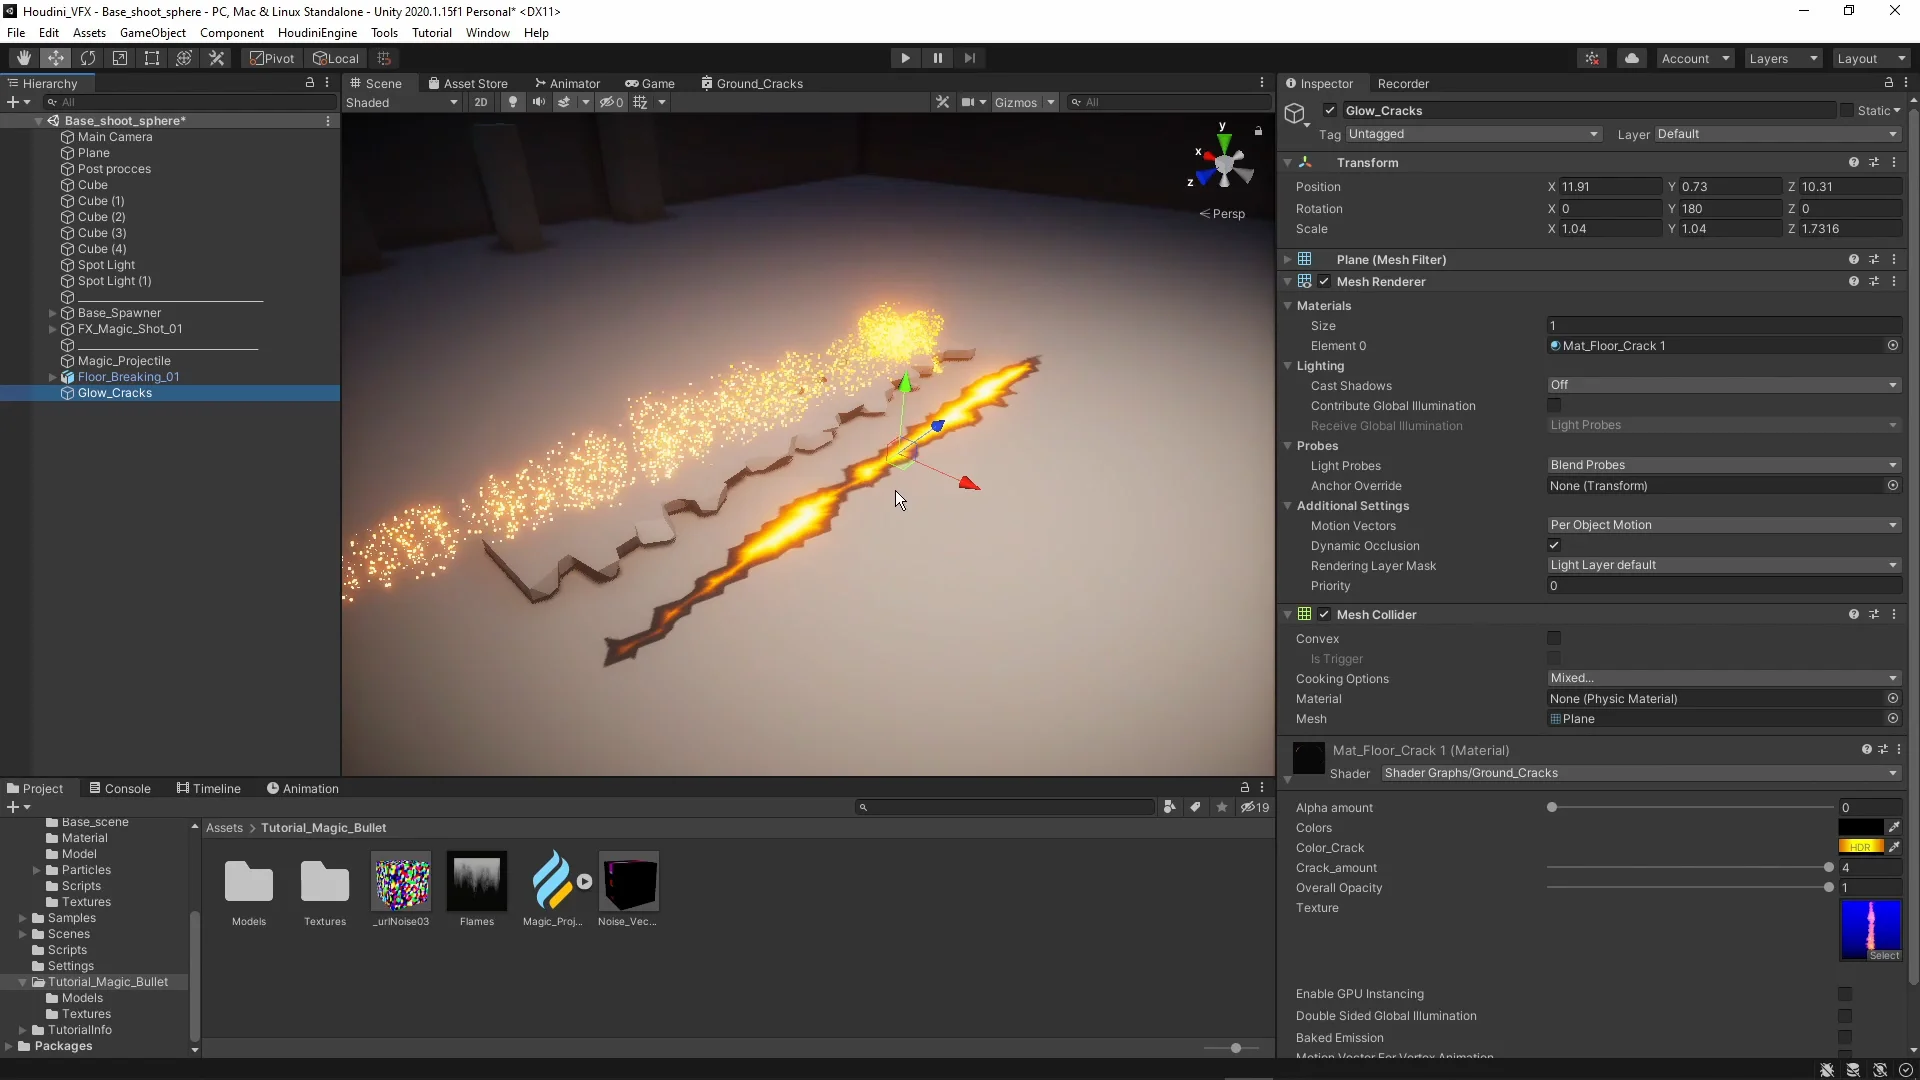Select the combined Transform tool
Image resolution: width=1920 pixels, height=1080 pixels.
(x=183, y=58)
